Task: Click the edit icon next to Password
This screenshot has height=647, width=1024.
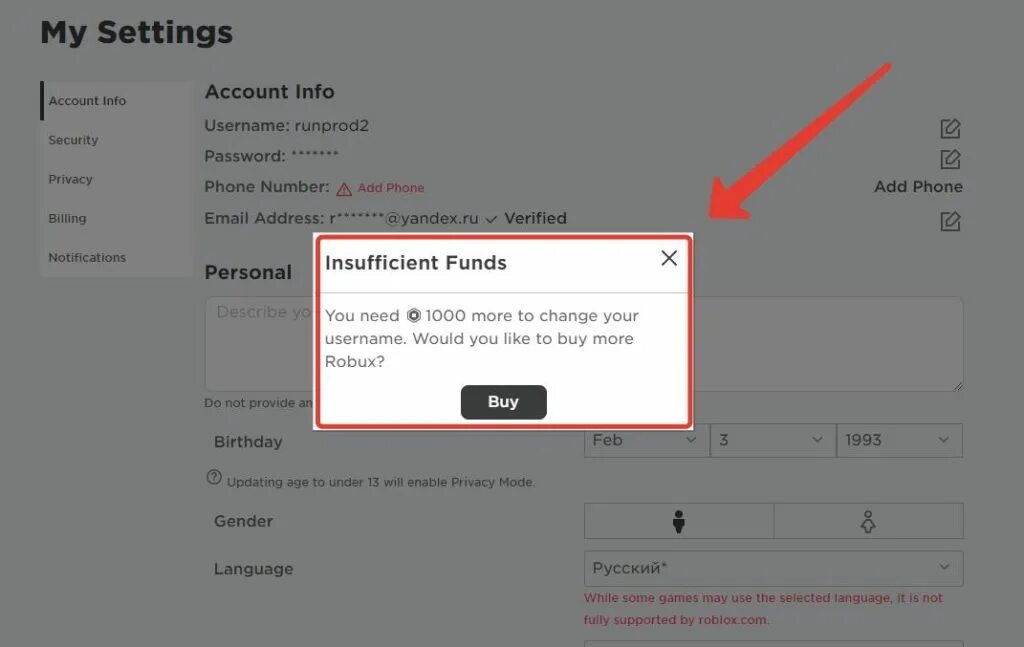Action: (x=950, y=159)
